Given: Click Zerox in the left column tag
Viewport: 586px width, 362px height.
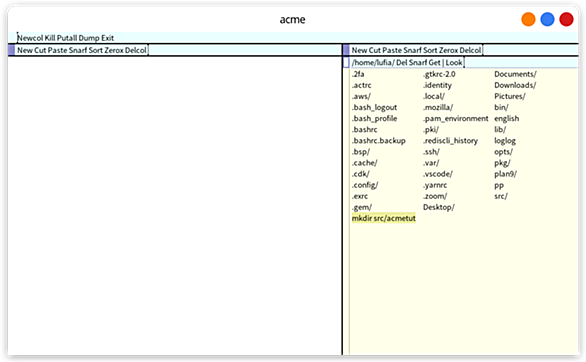Looking at the screenshot, I should pyautogui.click(x=114, y=50).
